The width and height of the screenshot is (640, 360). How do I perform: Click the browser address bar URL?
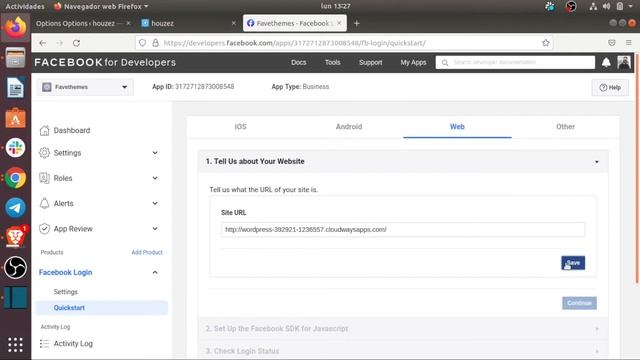click(294, 43)
